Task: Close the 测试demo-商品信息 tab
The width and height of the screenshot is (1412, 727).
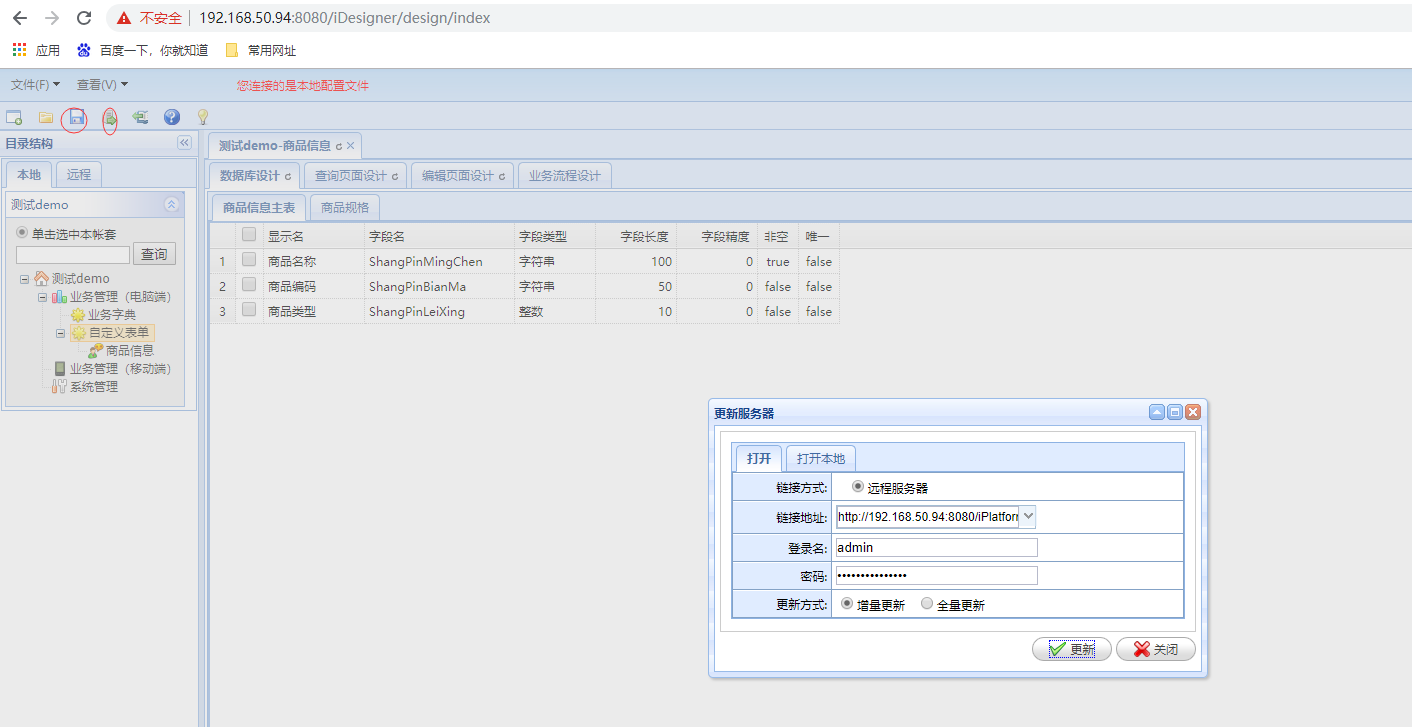Action: point(350,146)
